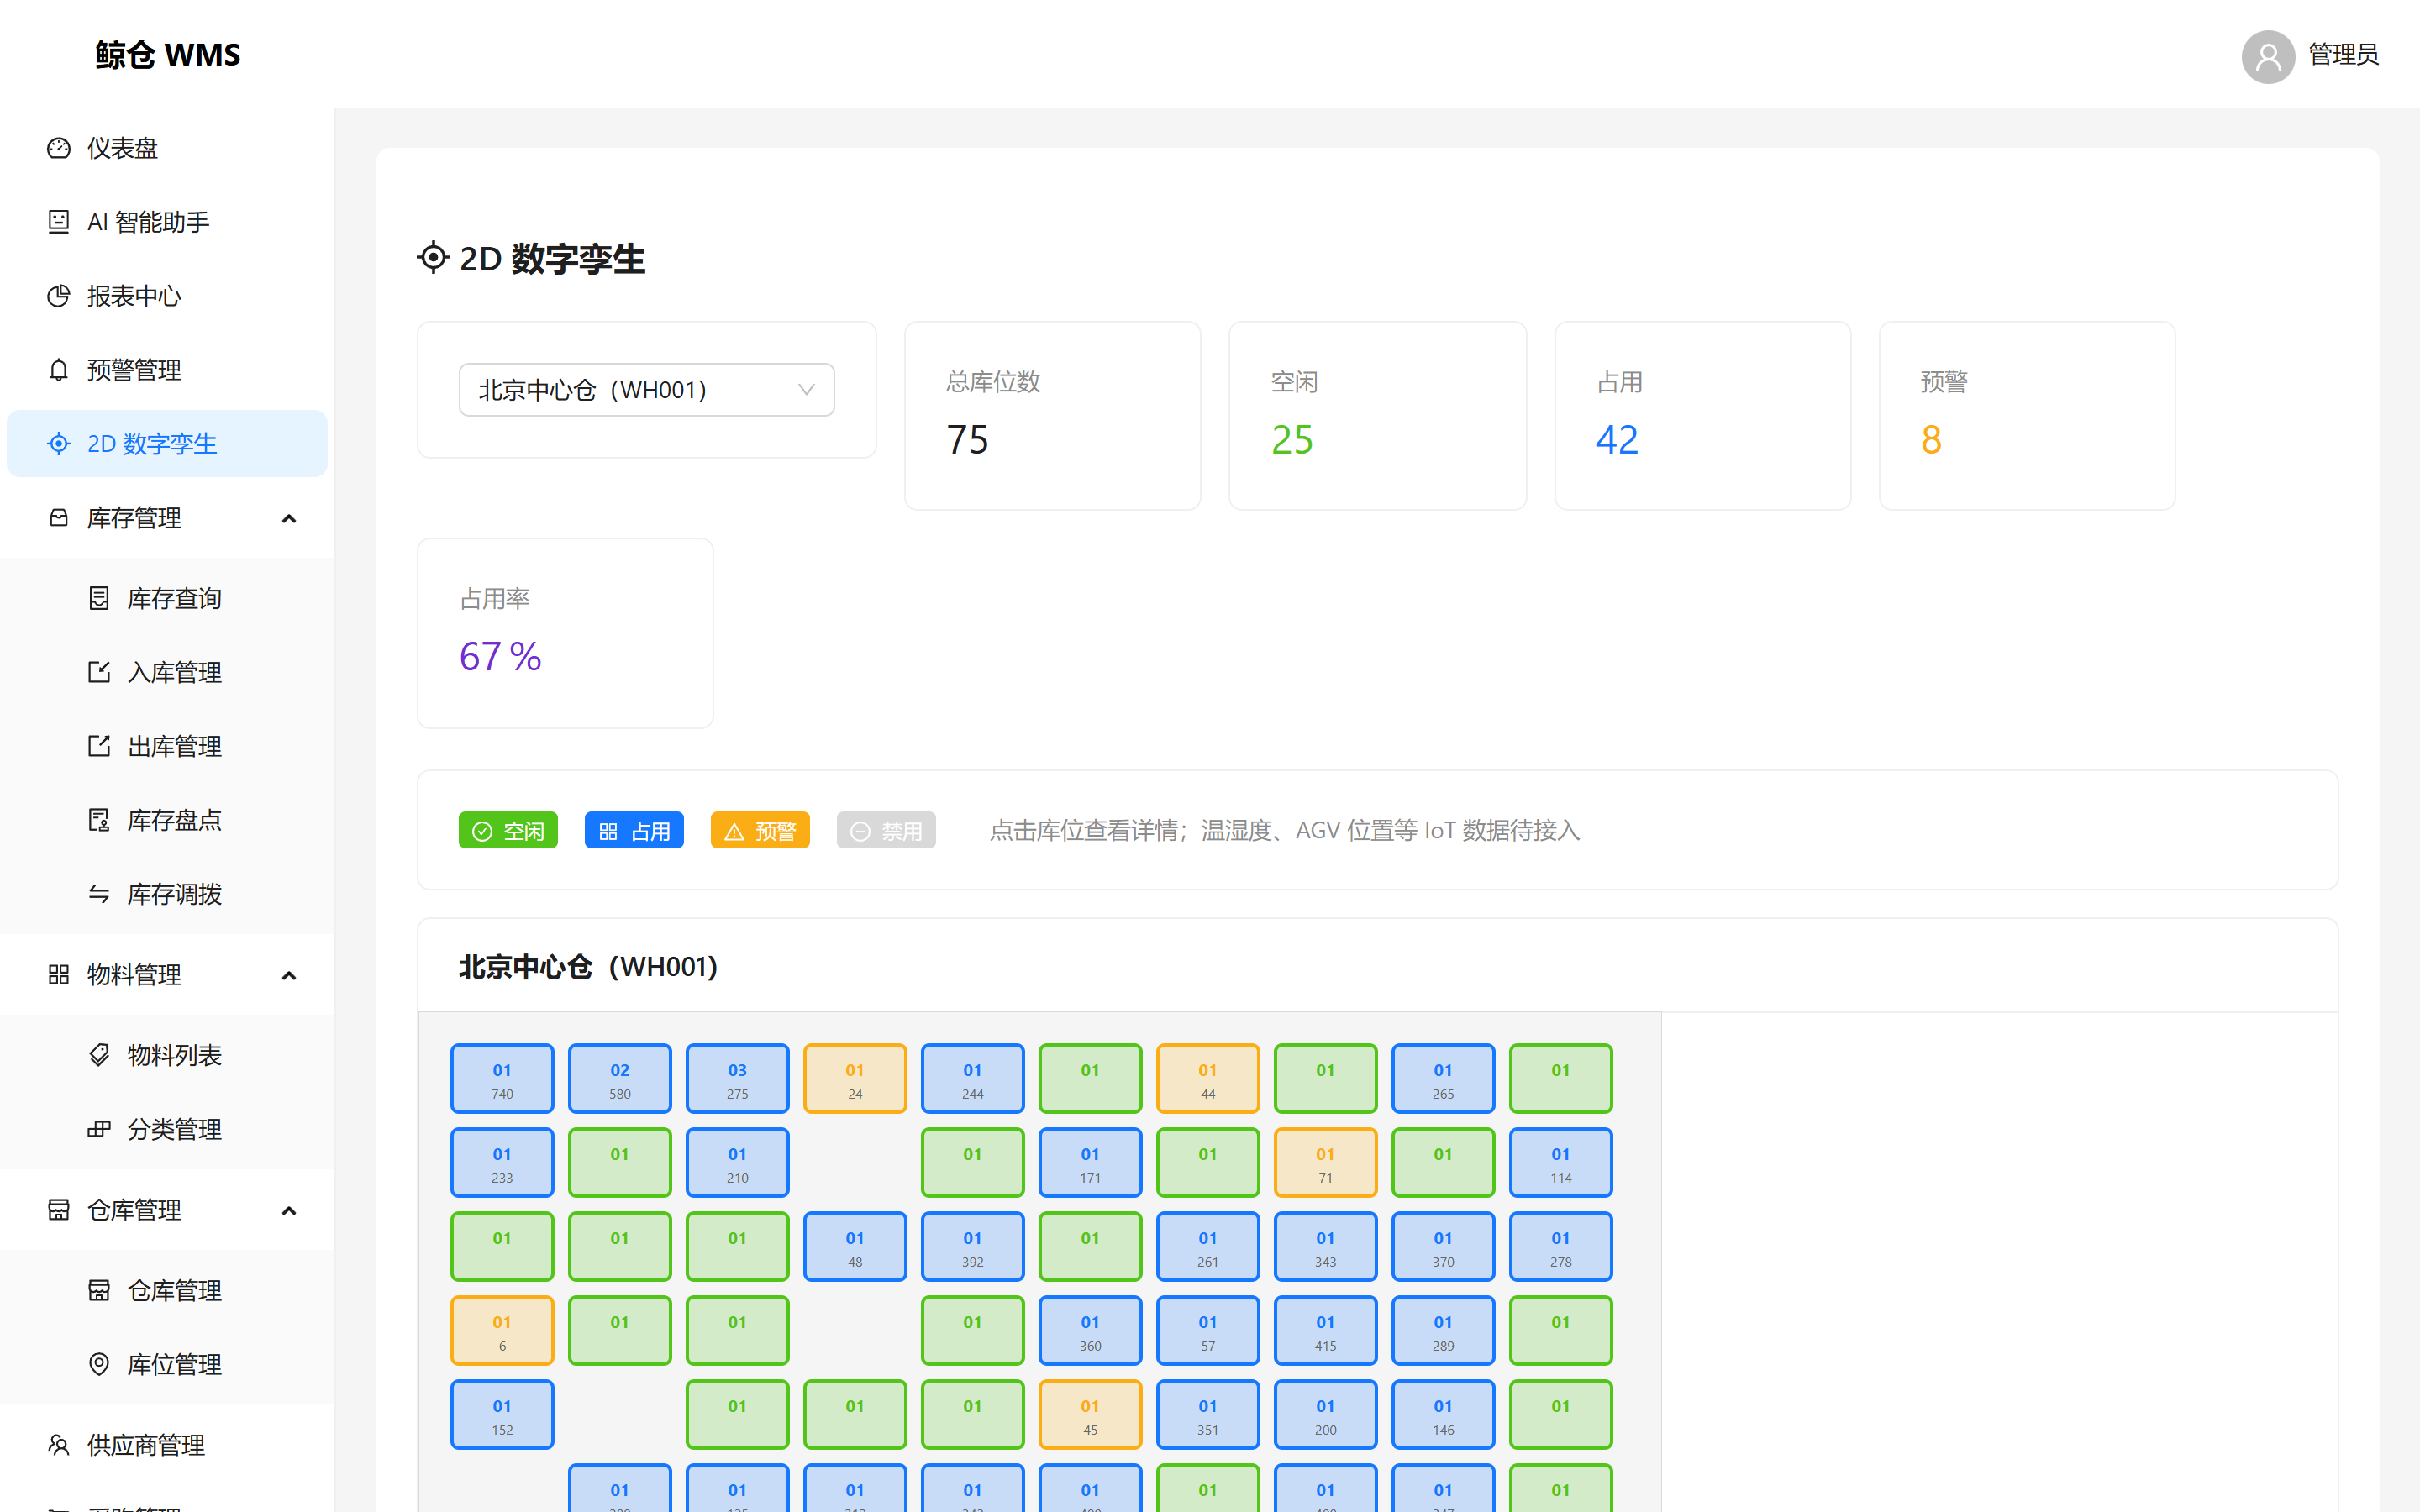2420x1512 pixels.
Task: Click the team icon for 供应商管理
Action: (59, 1445)
